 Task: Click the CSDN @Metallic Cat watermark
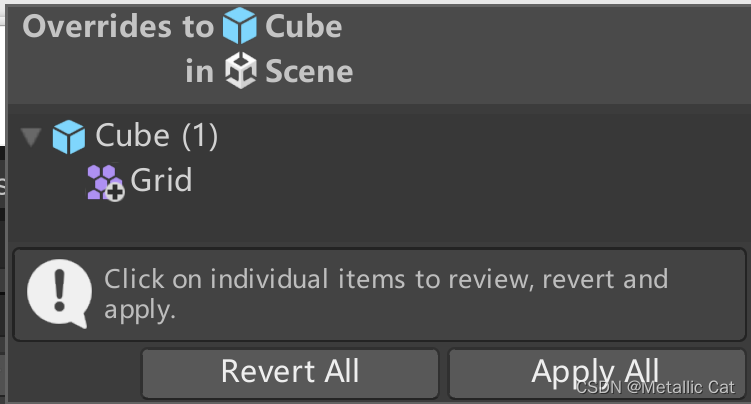coord(655,387)
